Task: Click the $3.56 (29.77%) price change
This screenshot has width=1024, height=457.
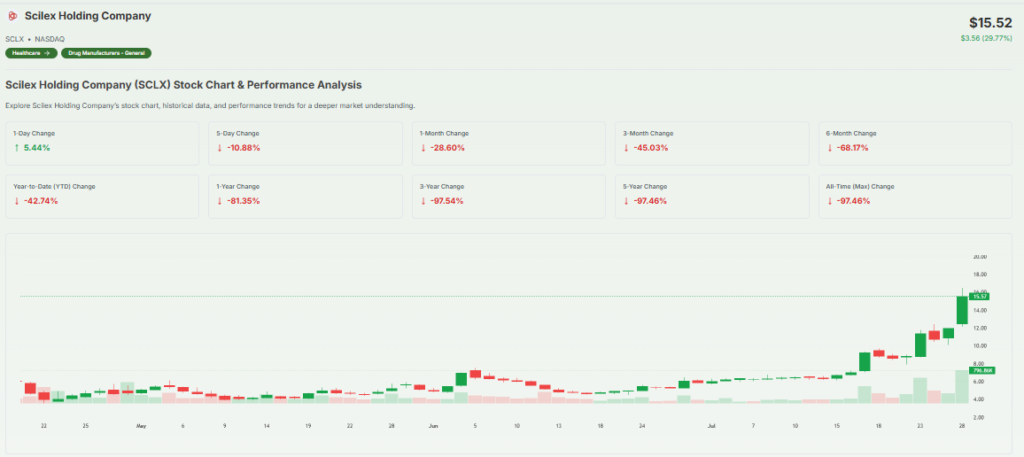Action: coord(986,39)
